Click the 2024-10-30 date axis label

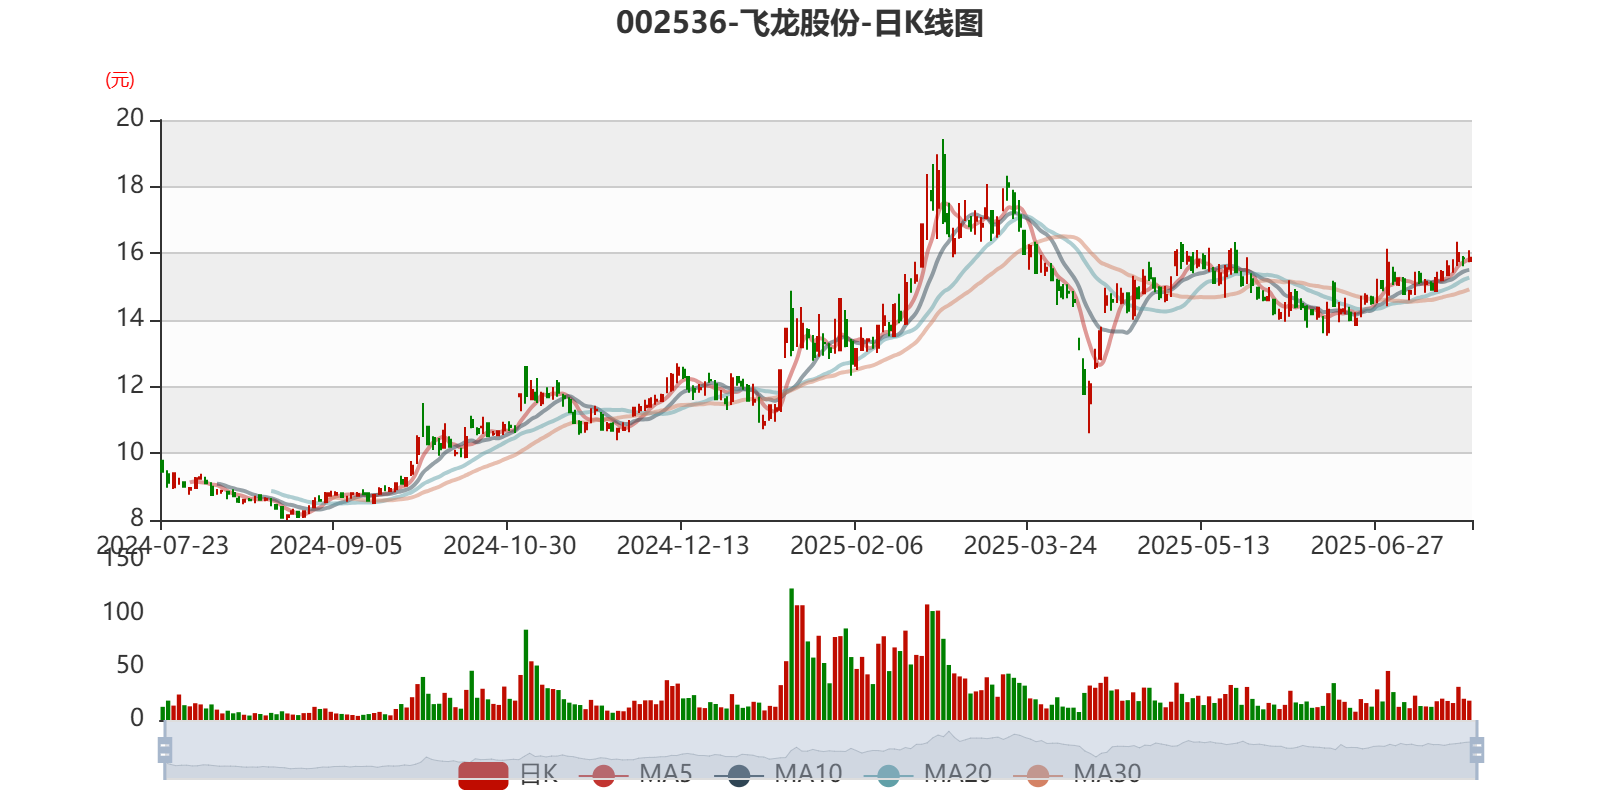pos(510,545)
